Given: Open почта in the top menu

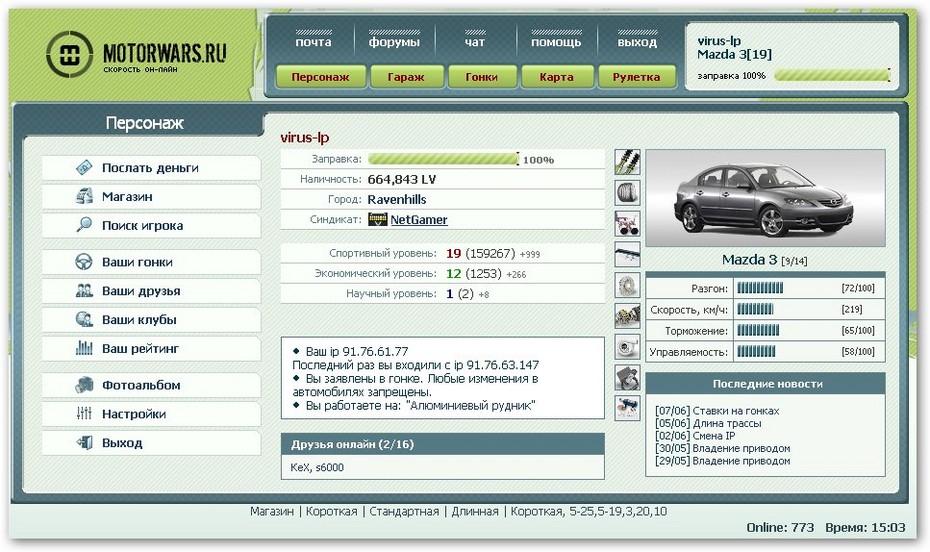Looking at the screenshot, I should [x=313, y=43].
